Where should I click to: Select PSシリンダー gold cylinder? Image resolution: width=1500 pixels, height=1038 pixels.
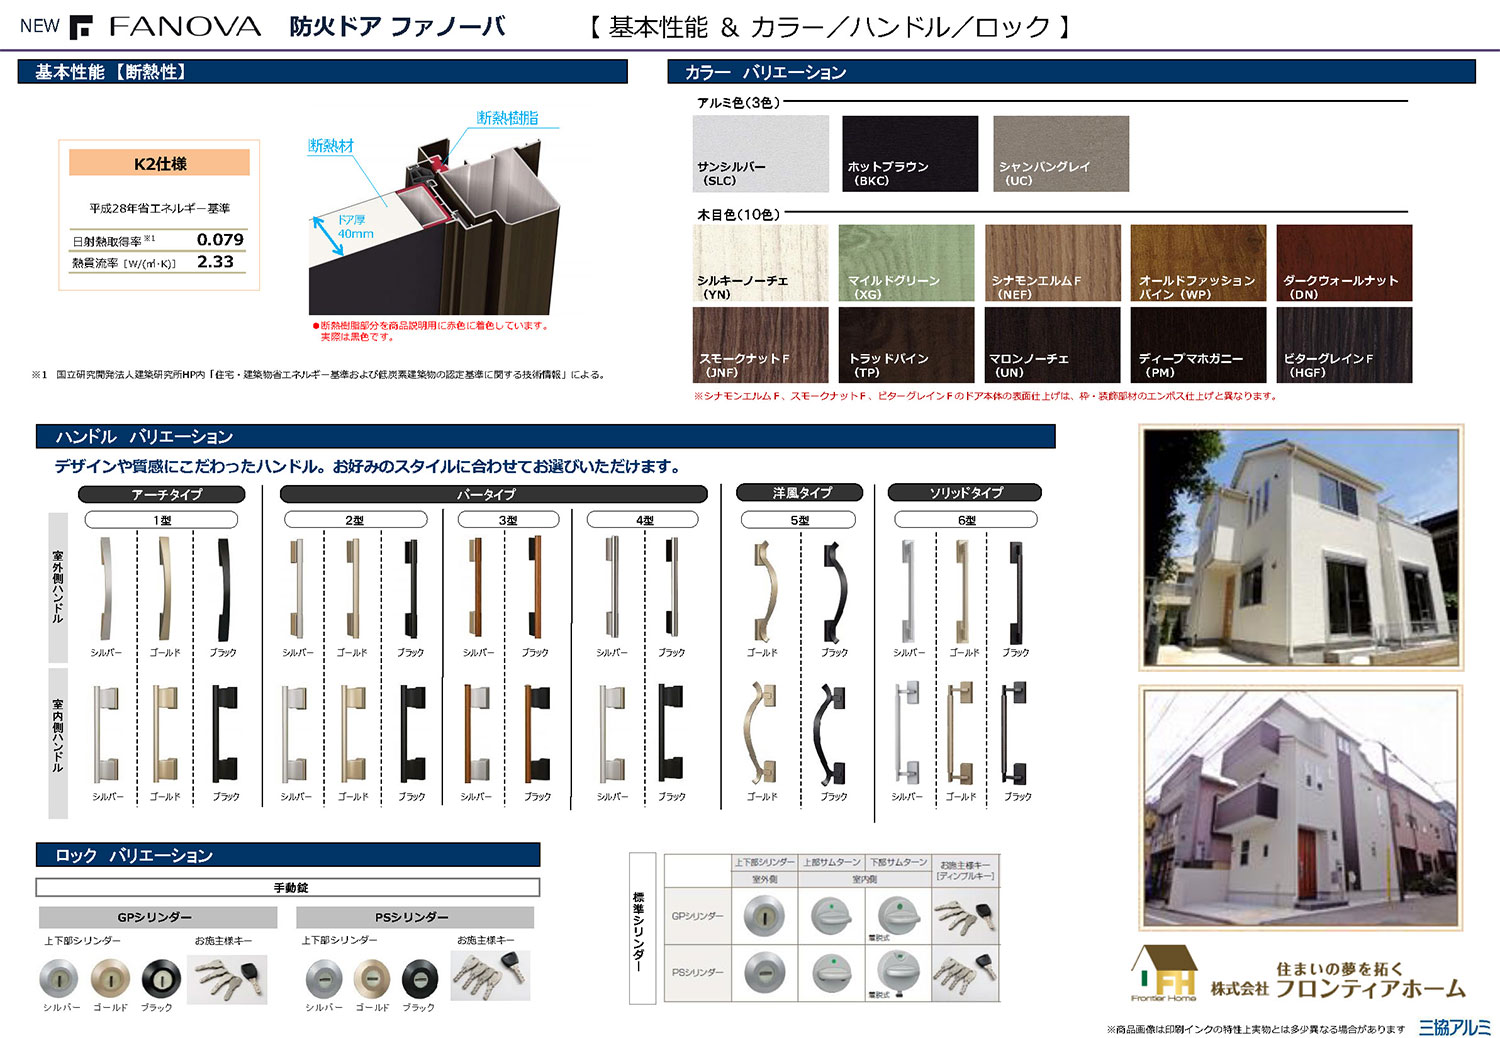(x=372, y=979)
